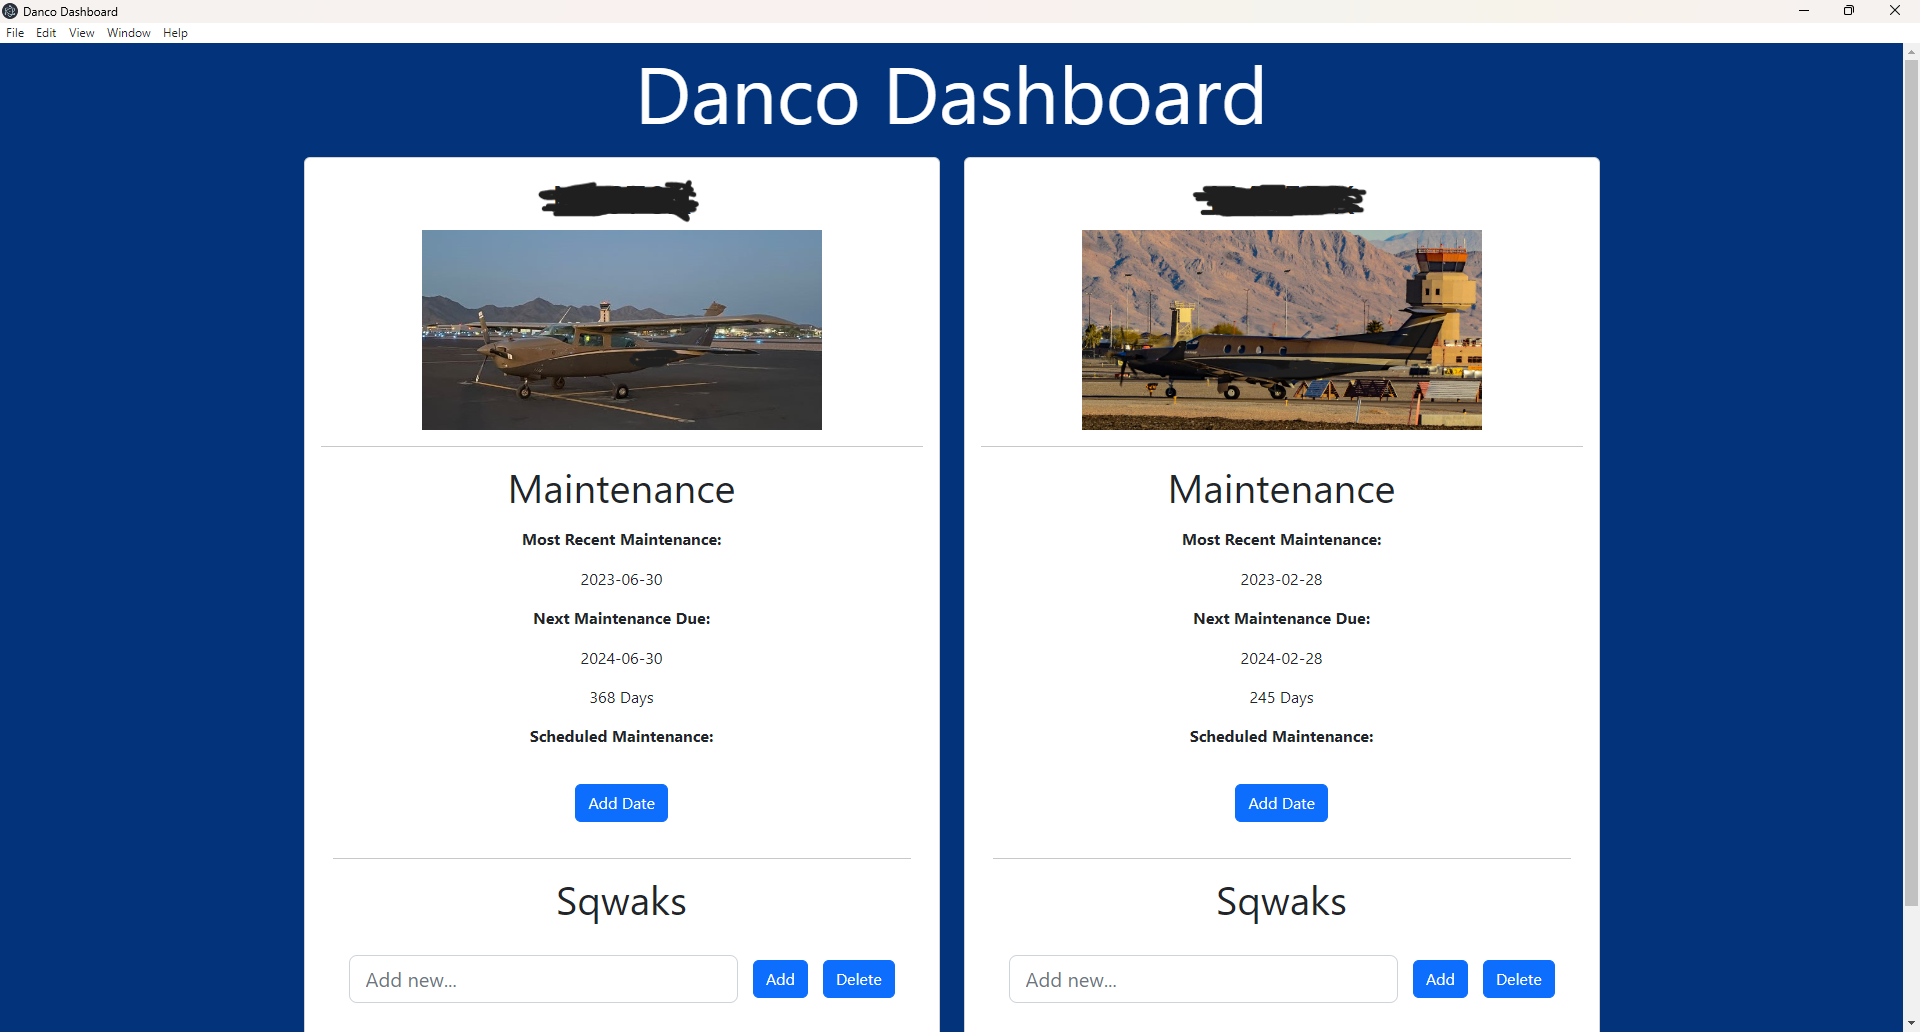The width and height of the screenshot is (1920, 1032).
Task: Click the Cessna airplane photo in left card
Action: pyautogui.click(x=621, y=330)
